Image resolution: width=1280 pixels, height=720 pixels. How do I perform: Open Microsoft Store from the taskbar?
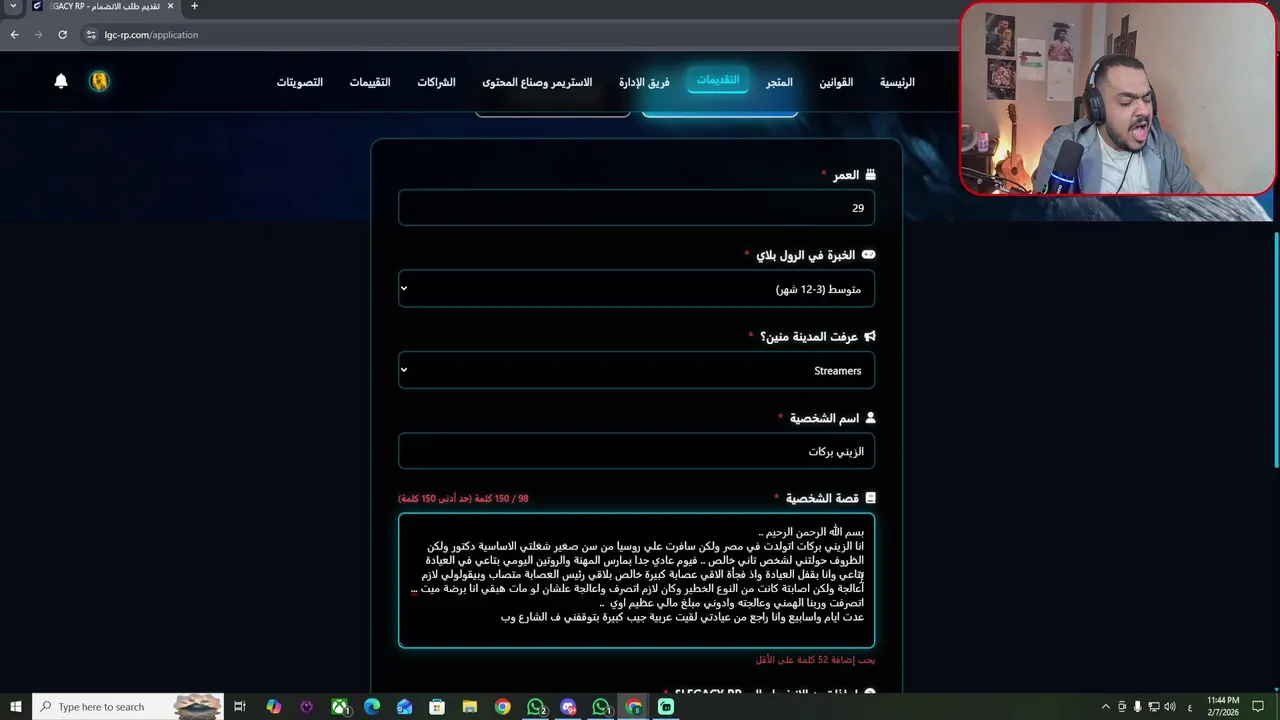[x=437, y=707]
